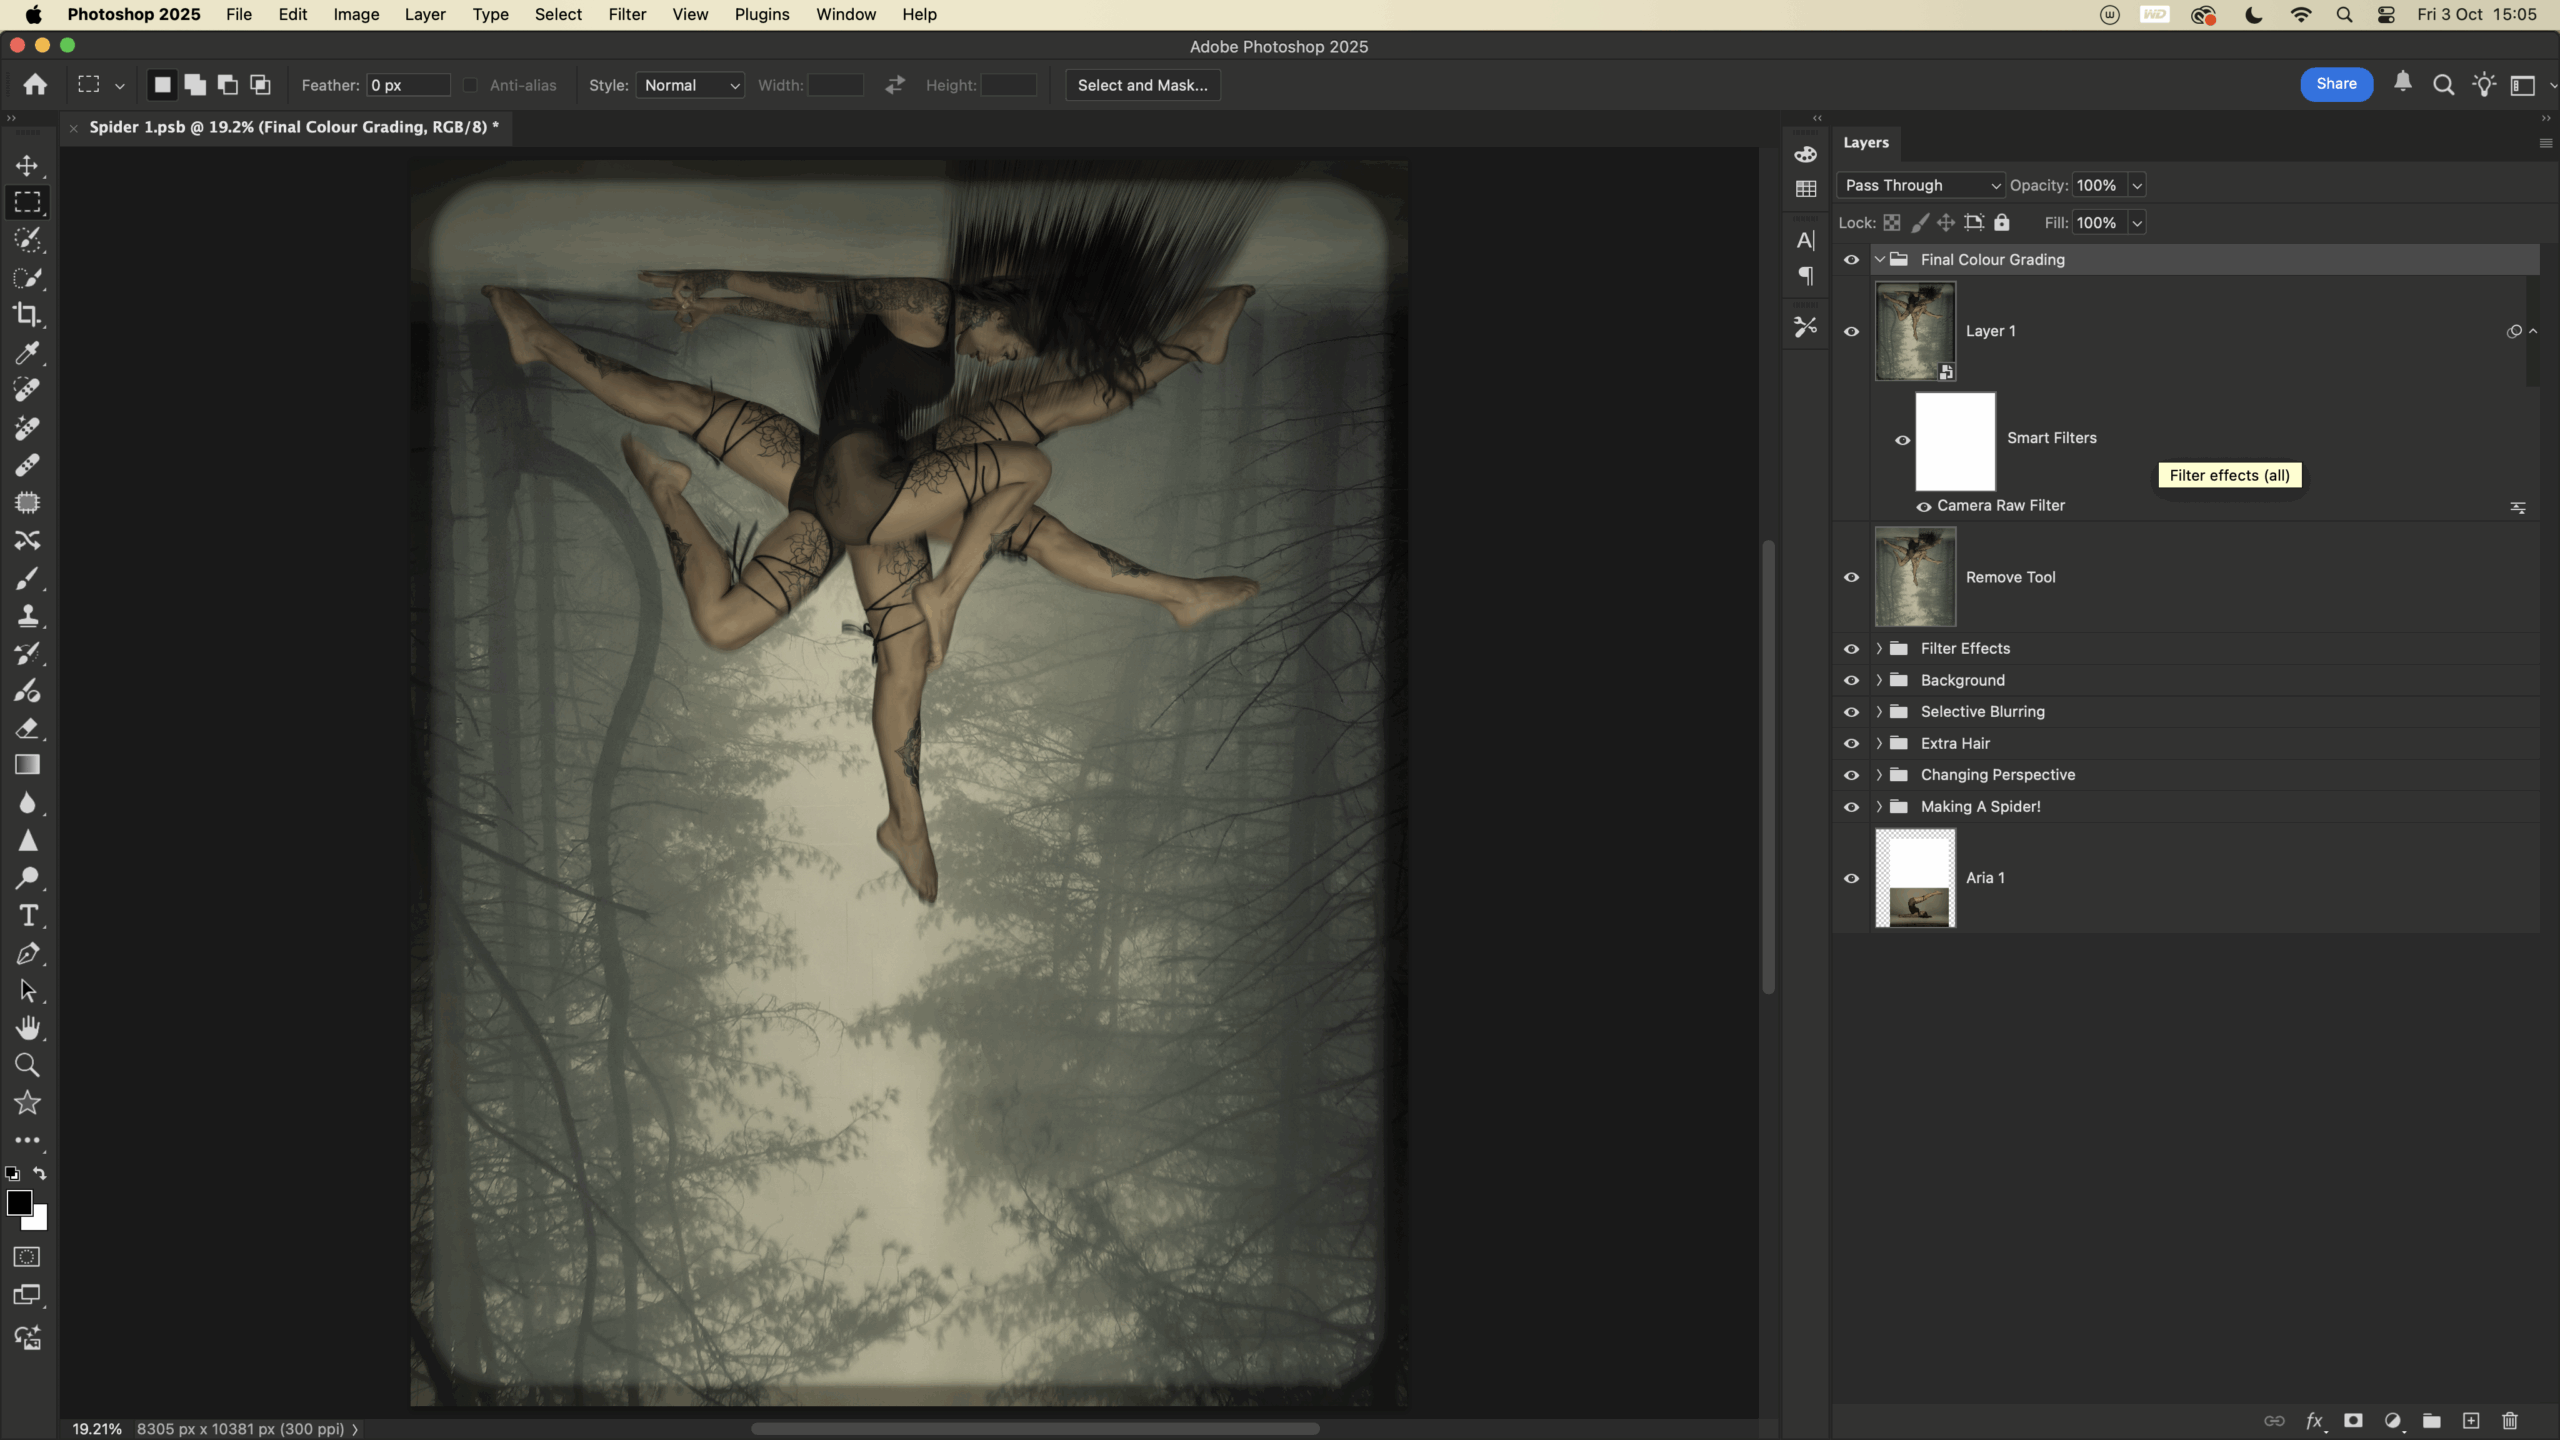Select the Horizontal Type tool
This screenshot has width=2560, height=1440.
(x=27, y=916)
